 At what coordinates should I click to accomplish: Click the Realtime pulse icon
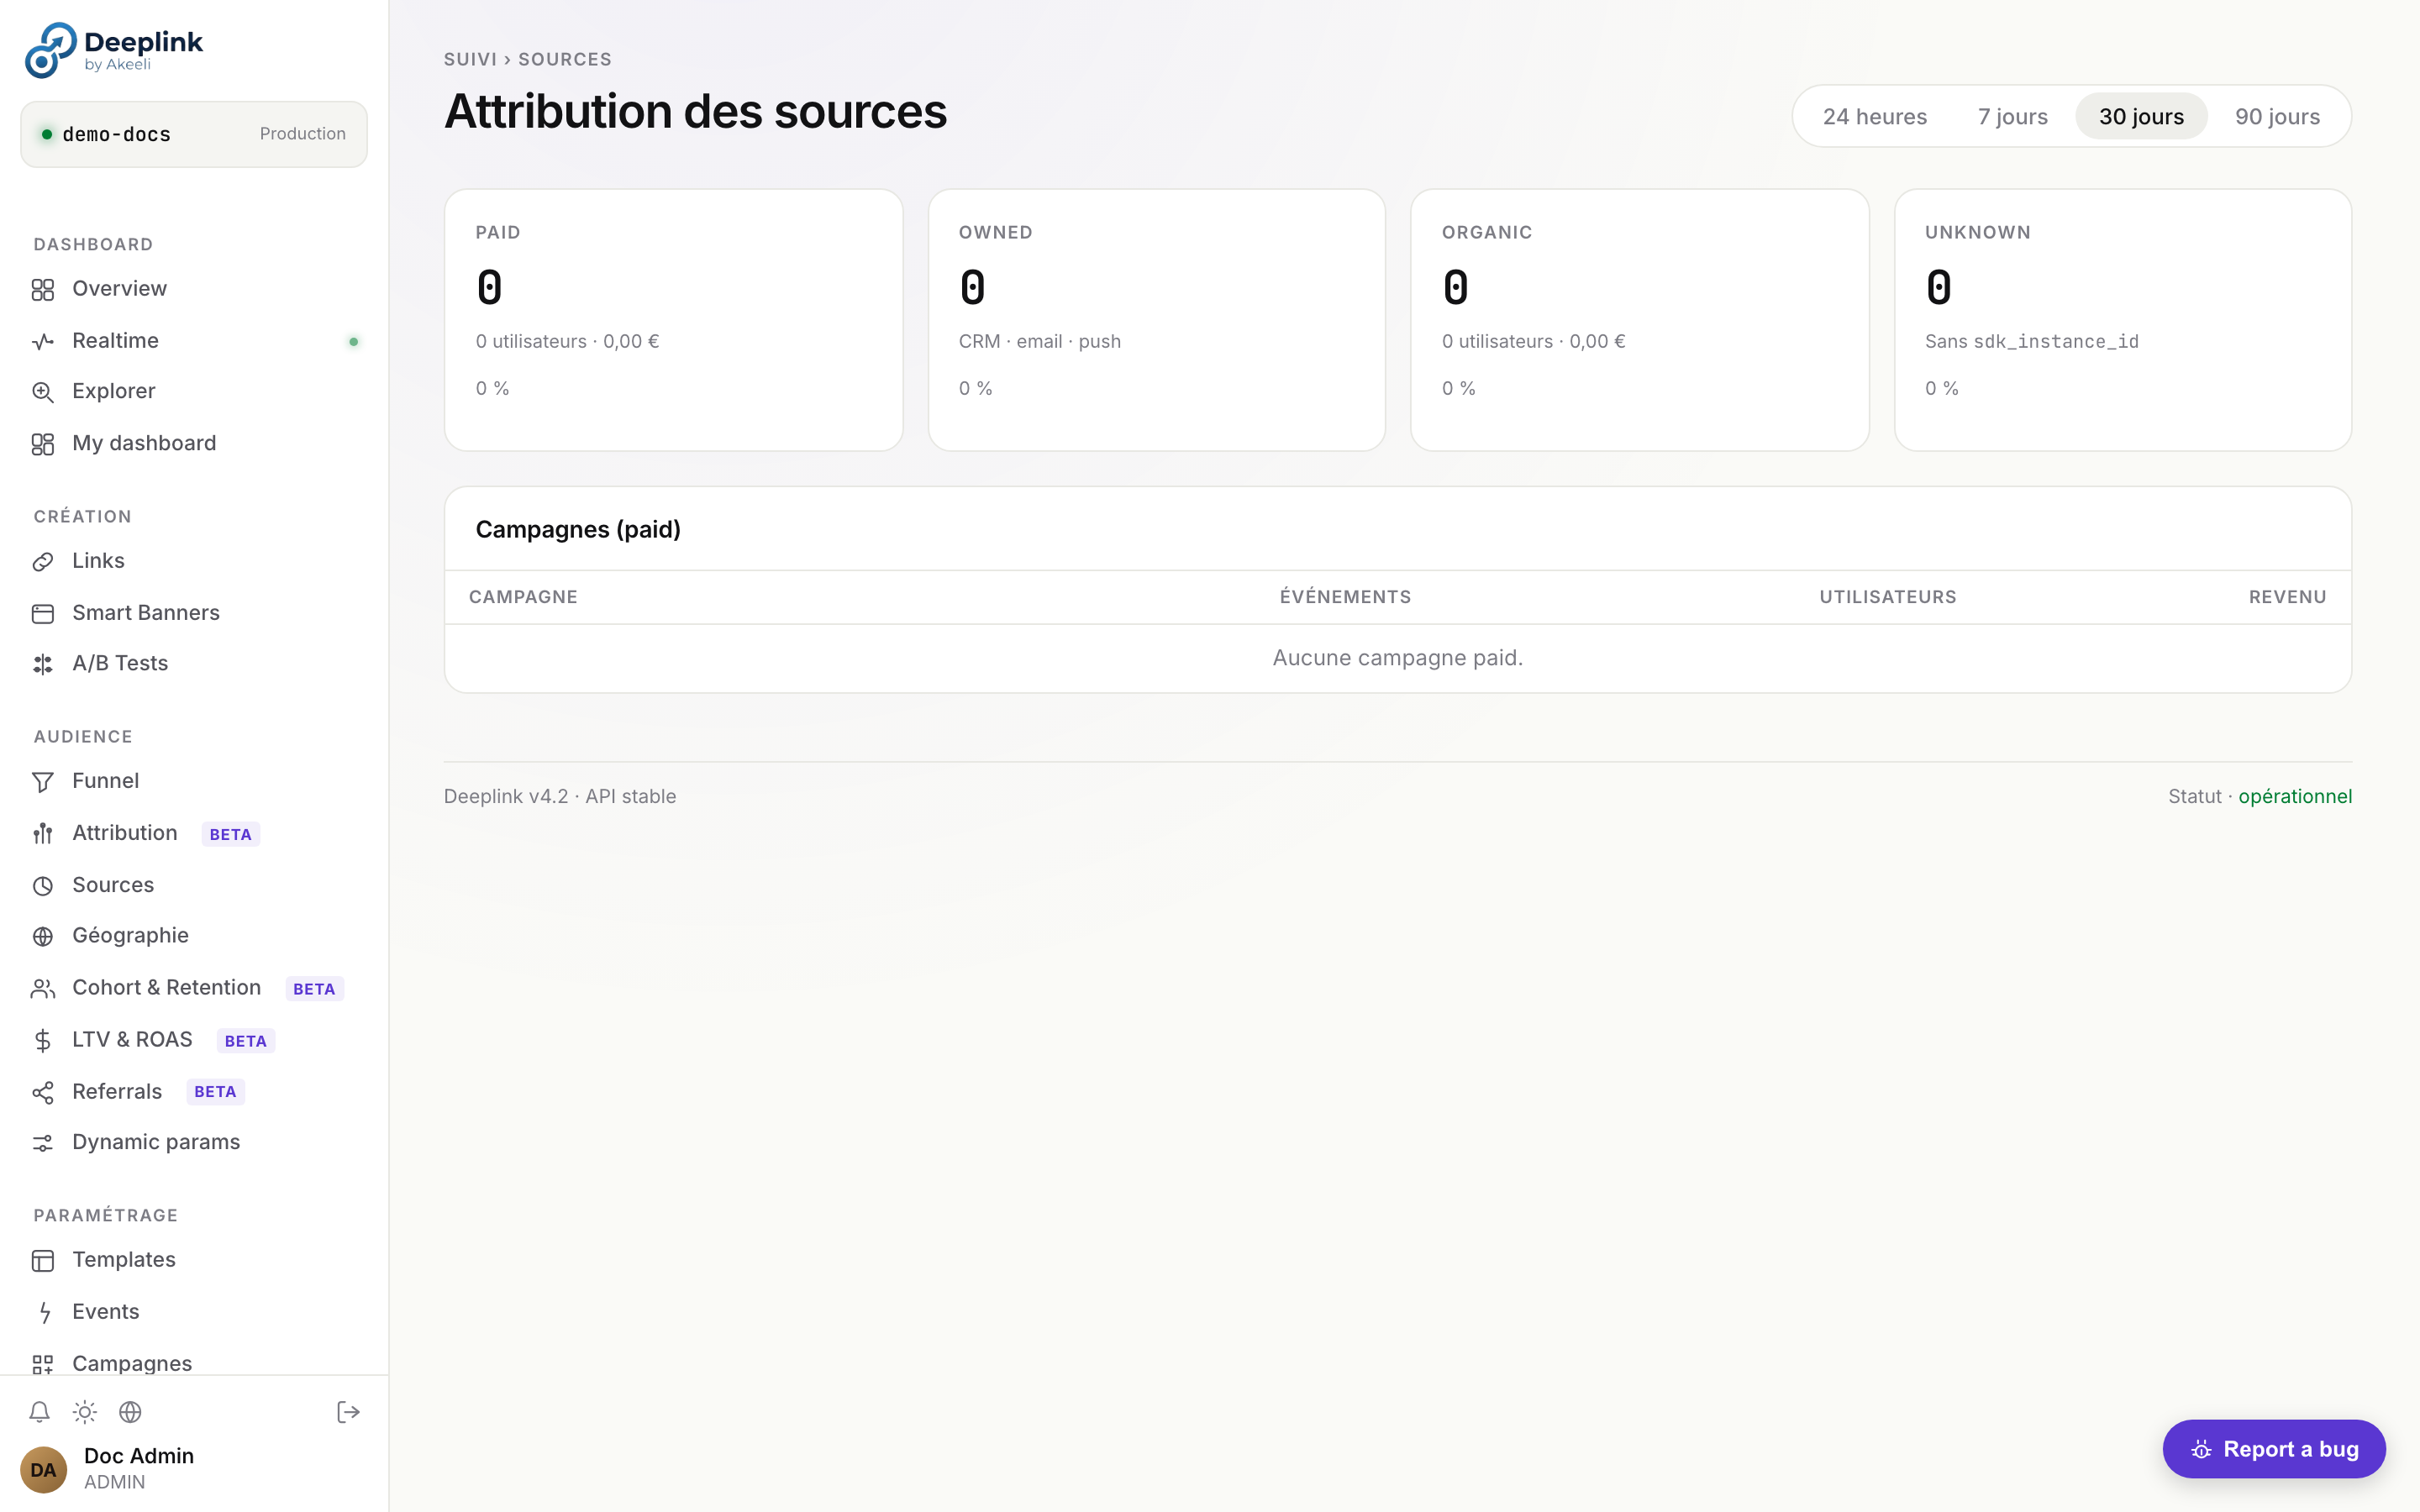tap(42, 342)
